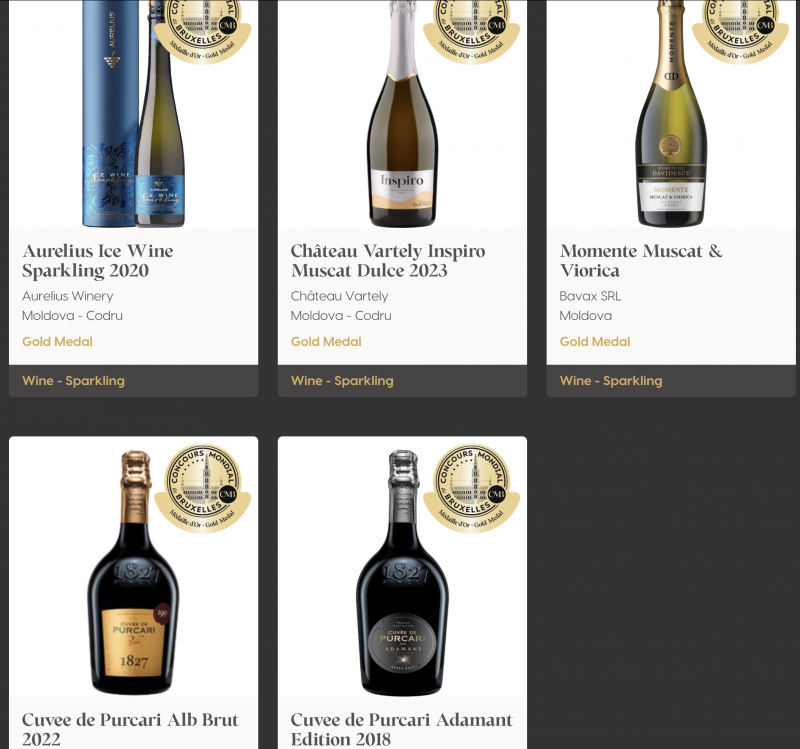The width and height of the screenshot is (800, 749).
Task: Click Wine - Sparkling category under Château Vartely card
Action: [x=342, y=381]
